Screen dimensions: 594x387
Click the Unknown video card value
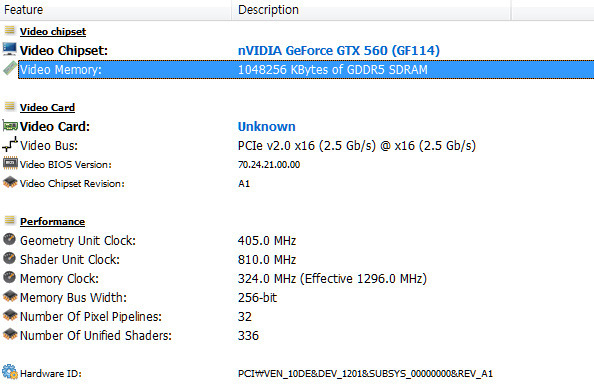coord(267,126)
